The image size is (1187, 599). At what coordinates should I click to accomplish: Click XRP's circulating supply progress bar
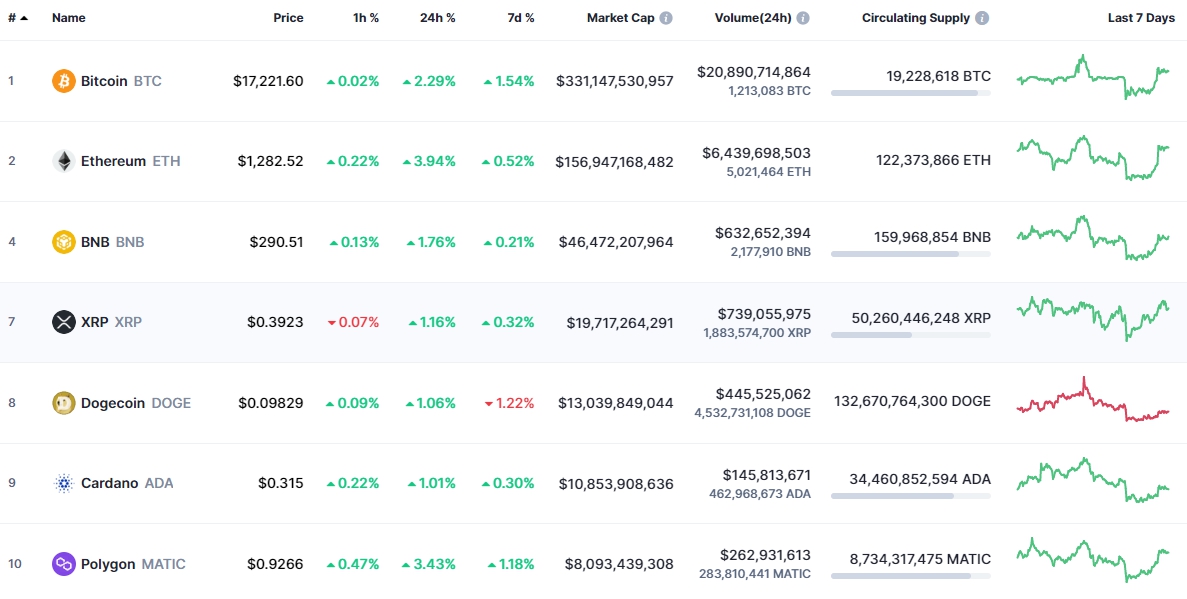point(911,335)
